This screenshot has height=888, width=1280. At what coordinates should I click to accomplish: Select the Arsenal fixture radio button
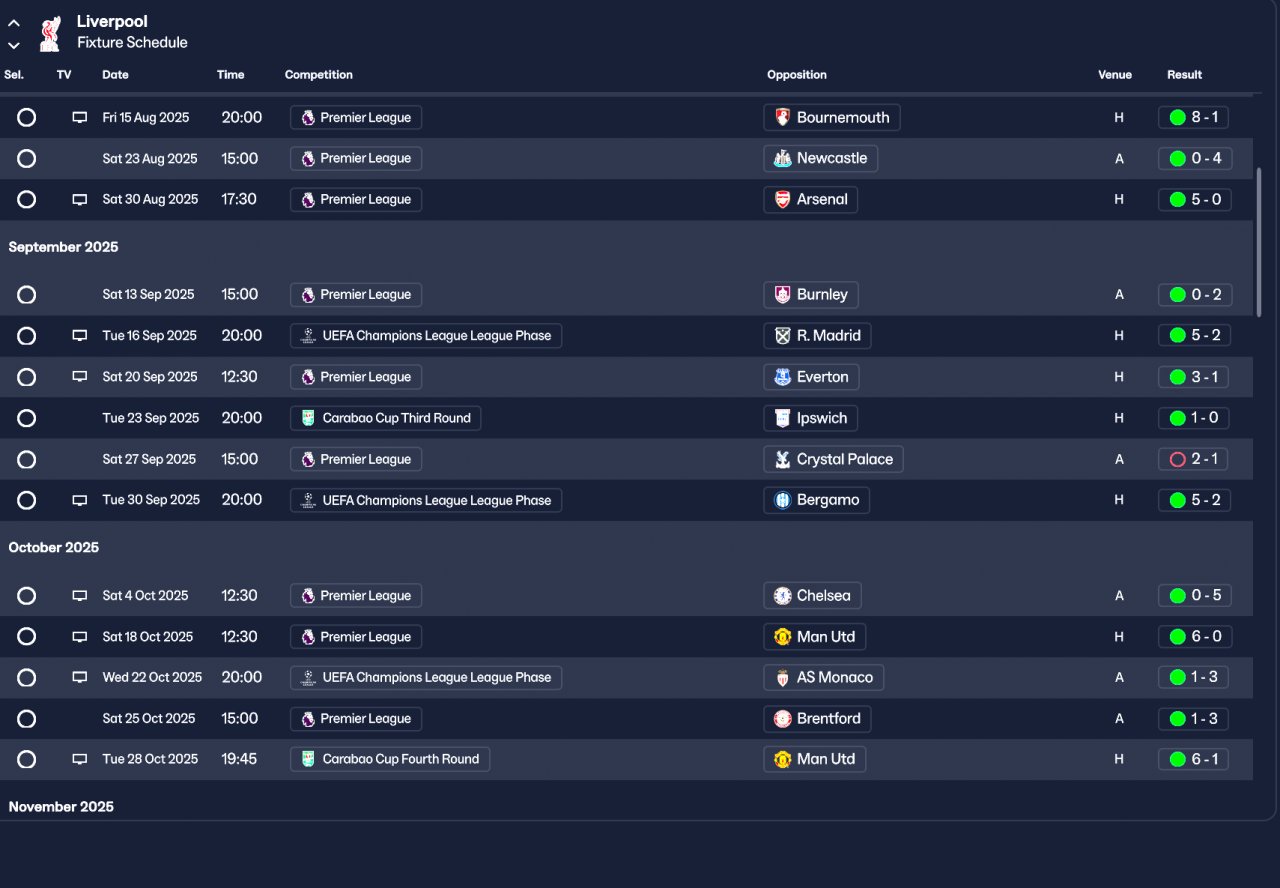pyautogui.click(x=27, y=200)
